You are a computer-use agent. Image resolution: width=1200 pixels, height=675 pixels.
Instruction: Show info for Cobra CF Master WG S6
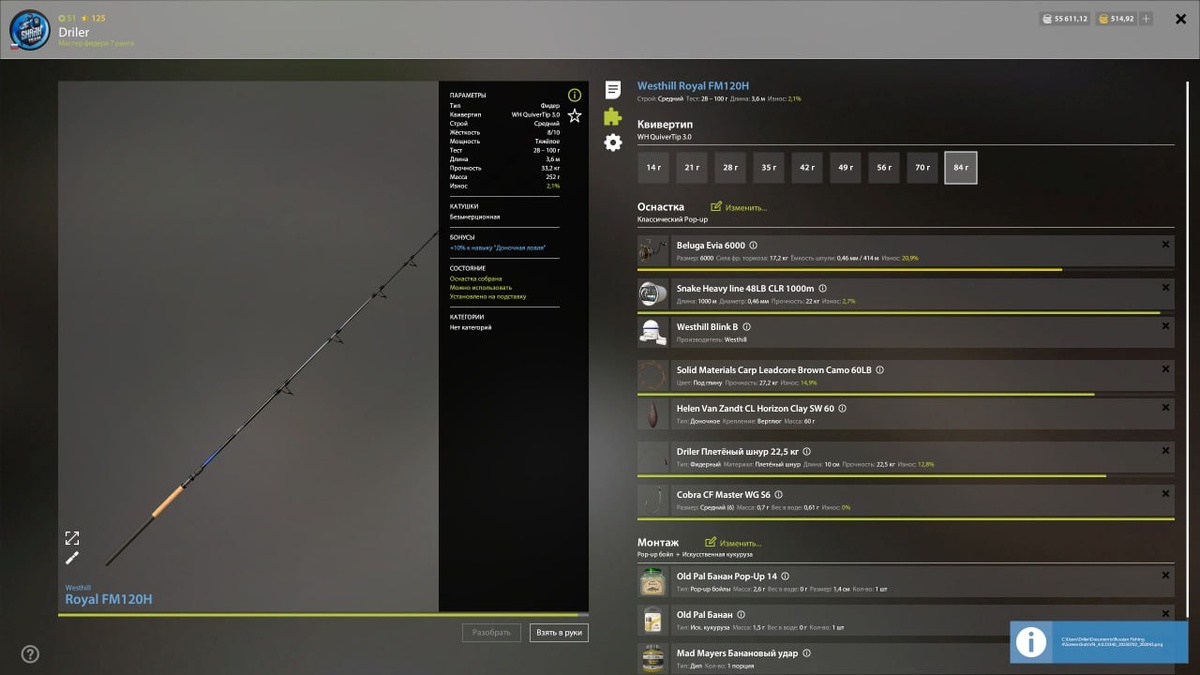tap(778, 495)
